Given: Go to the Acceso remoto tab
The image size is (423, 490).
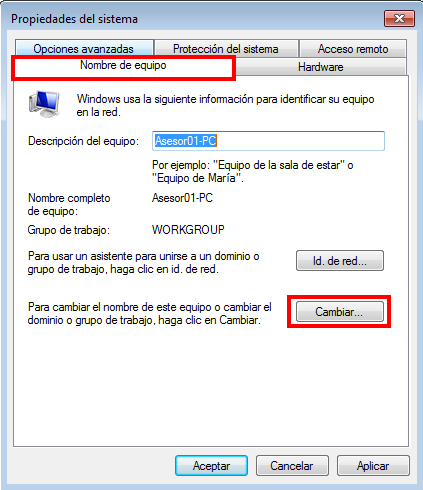Looking at the screenshot, I should (353, 49).
